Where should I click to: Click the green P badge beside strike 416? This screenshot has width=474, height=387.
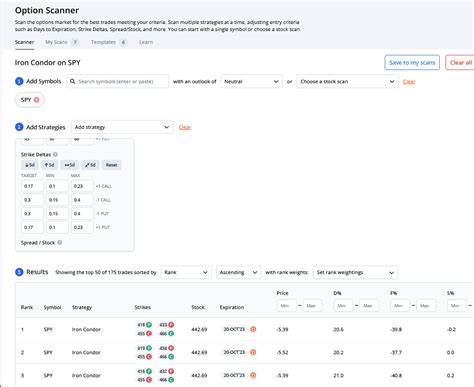coord(149,371)
